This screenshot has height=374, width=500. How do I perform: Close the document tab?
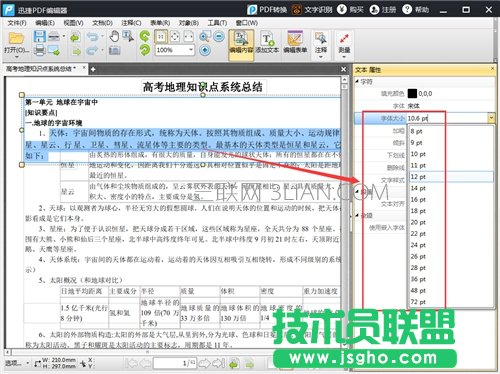(84, 68)
